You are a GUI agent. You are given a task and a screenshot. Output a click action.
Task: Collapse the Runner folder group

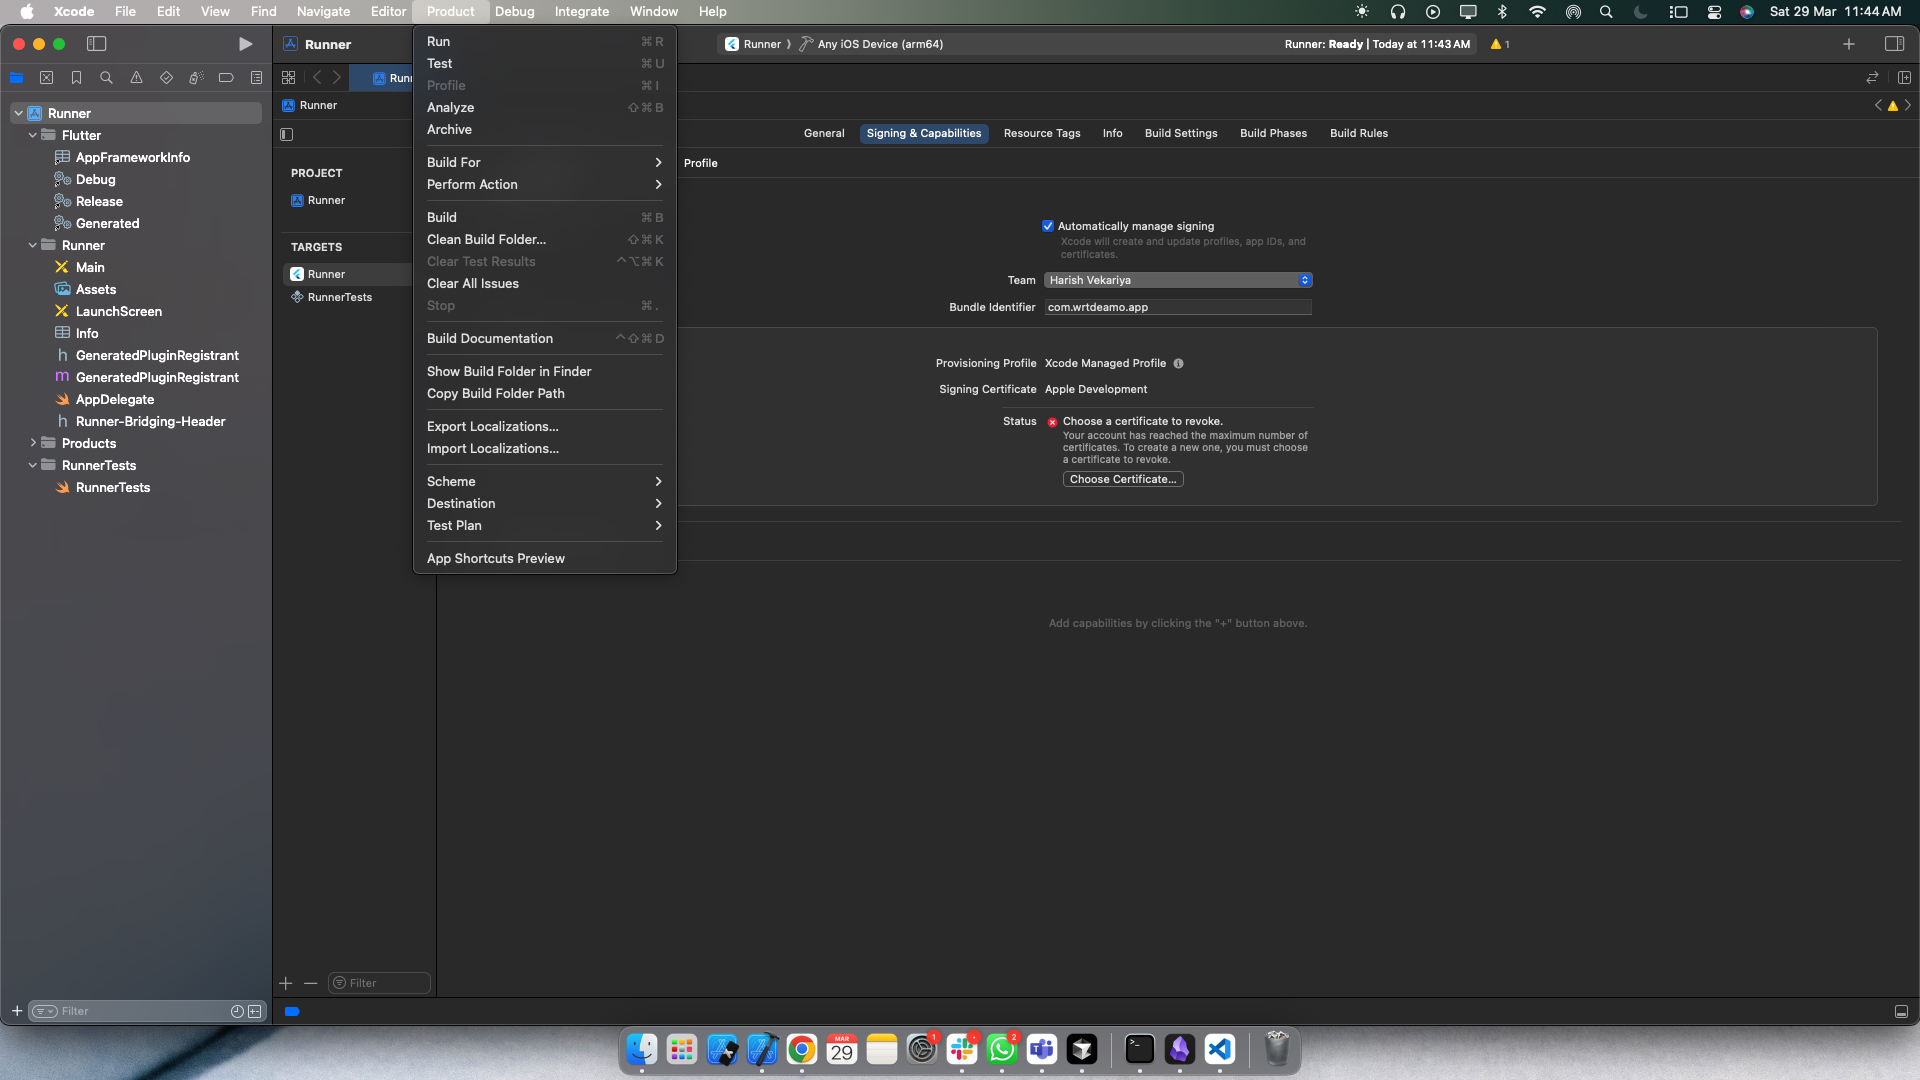coord(33,245)
